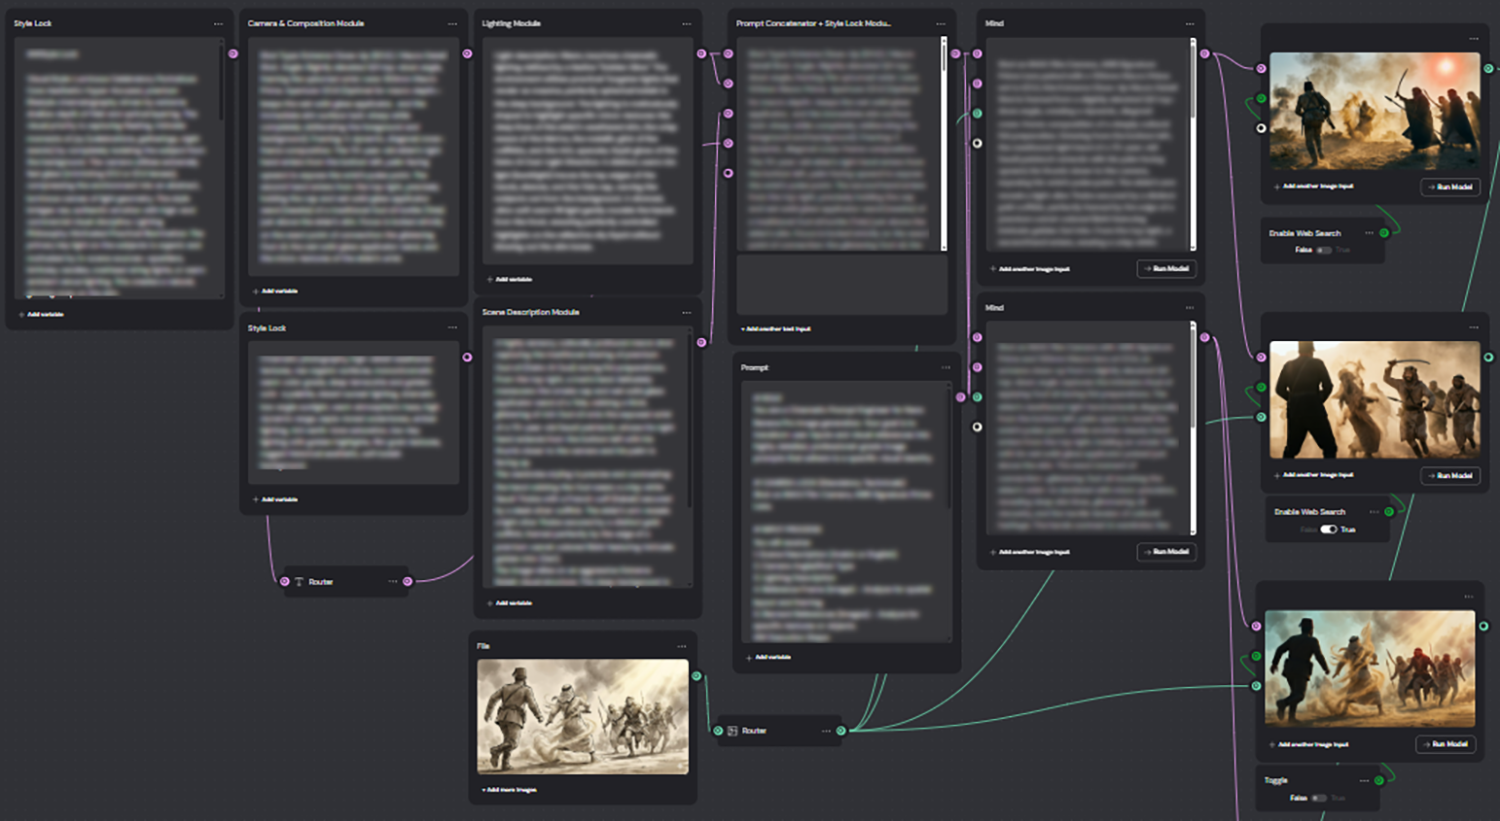Click the File node's green output port

click(697, 676)
